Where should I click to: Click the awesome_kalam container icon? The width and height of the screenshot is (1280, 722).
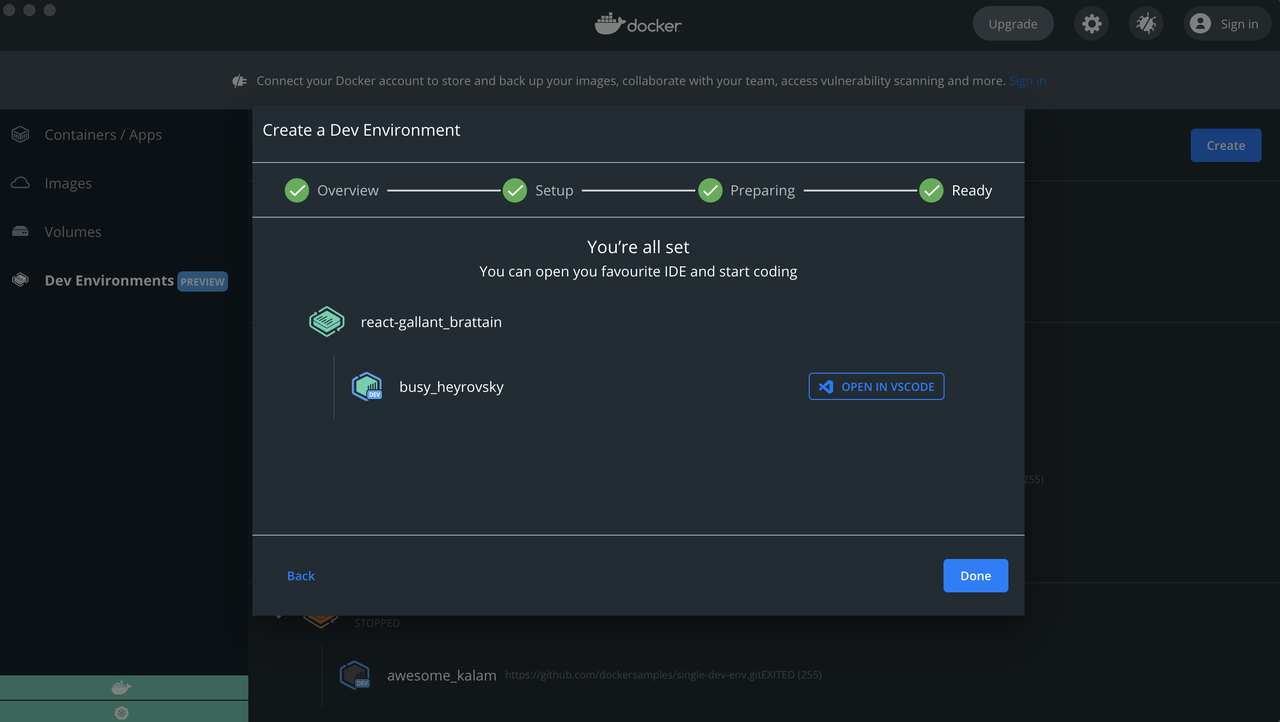[355, 675]
